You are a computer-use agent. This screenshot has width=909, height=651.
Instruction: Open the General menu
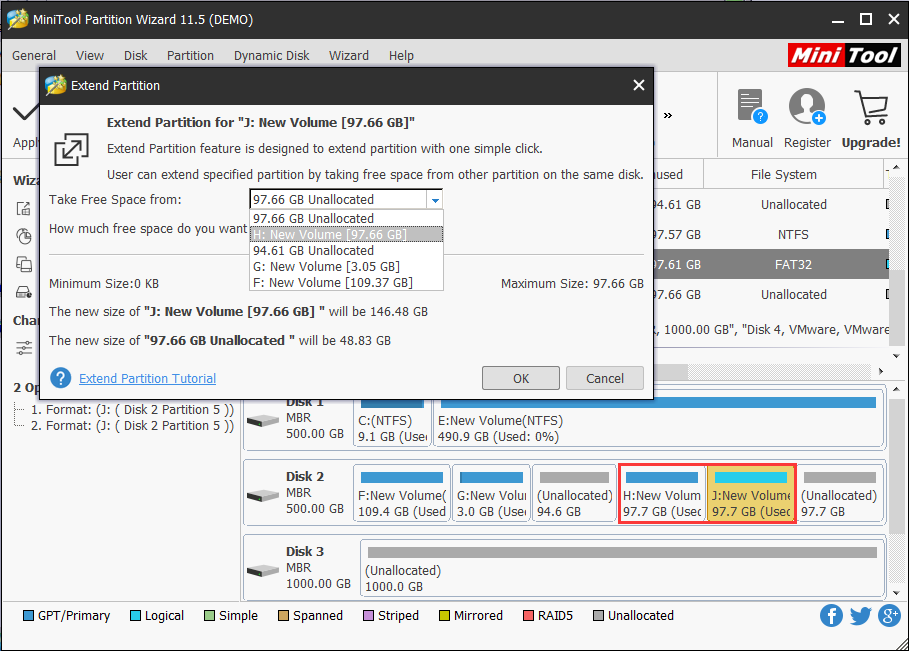pyautogui.click(x=34, y=56)
